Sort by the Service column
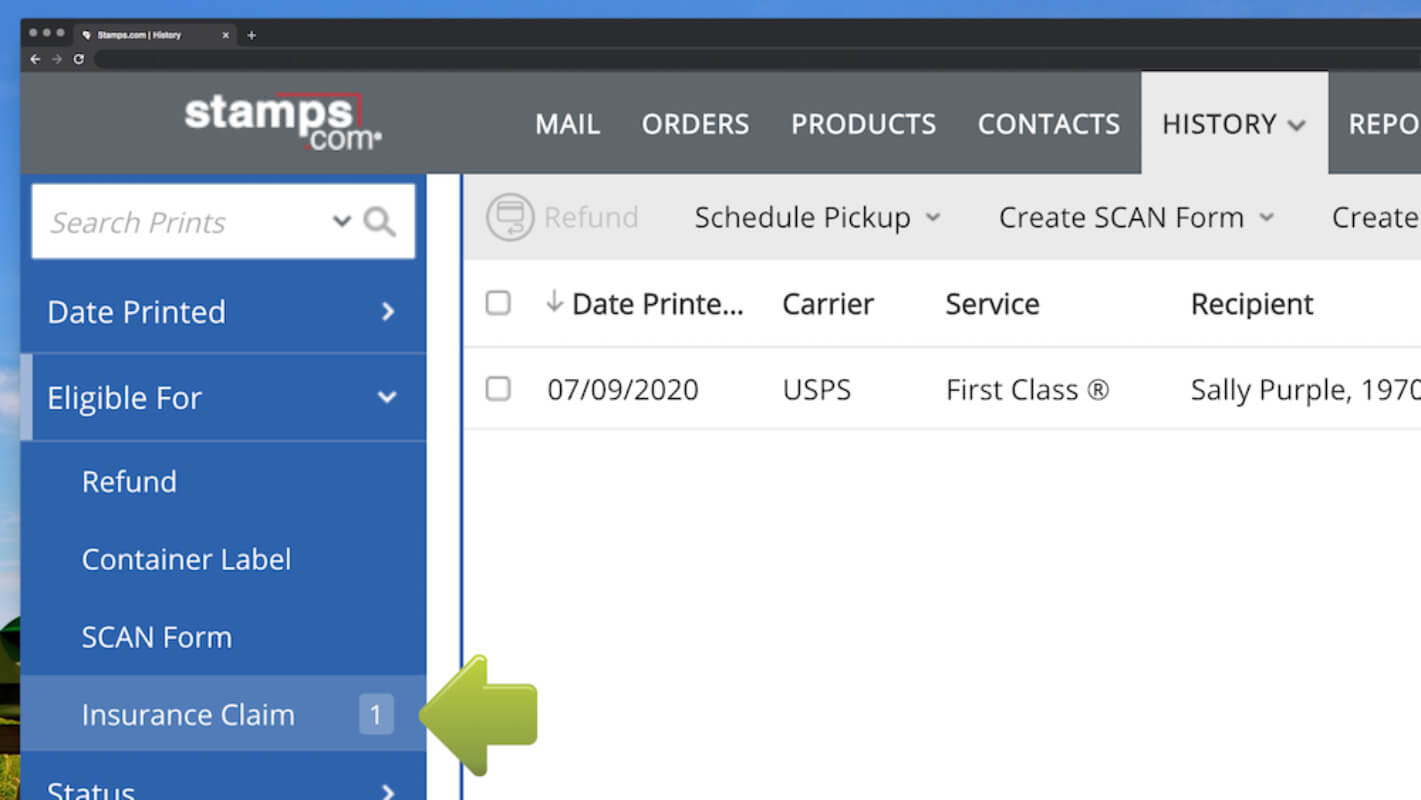 tap(992, 303)
